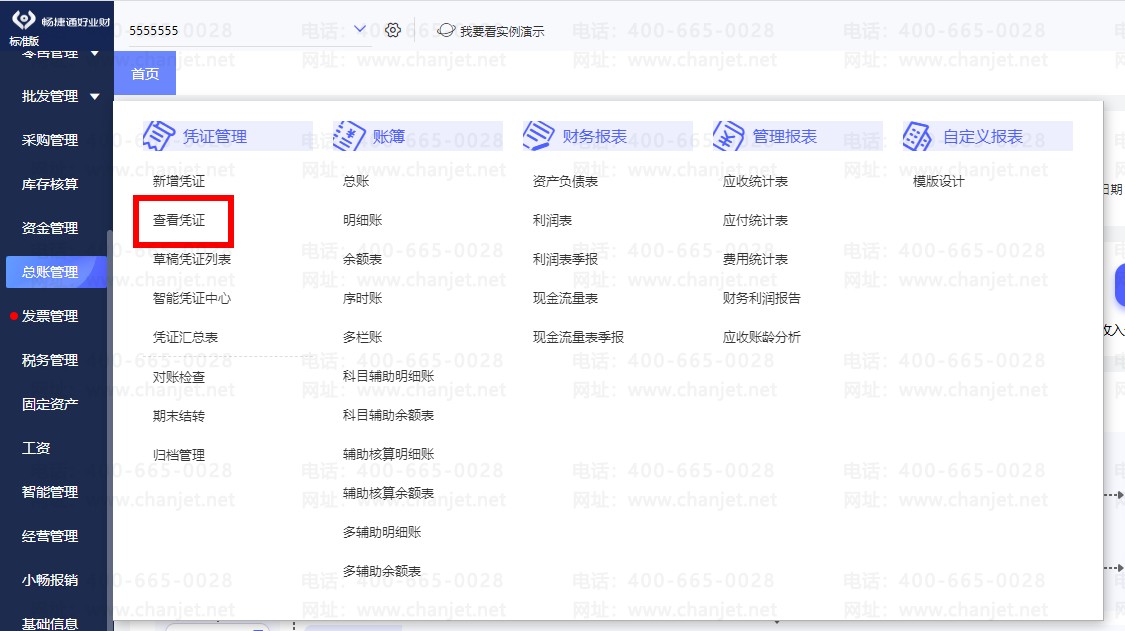Viewport: 1125px width, 631px height.
Task: Open the 查看凭证 link
Action: (x=179, y=220)
